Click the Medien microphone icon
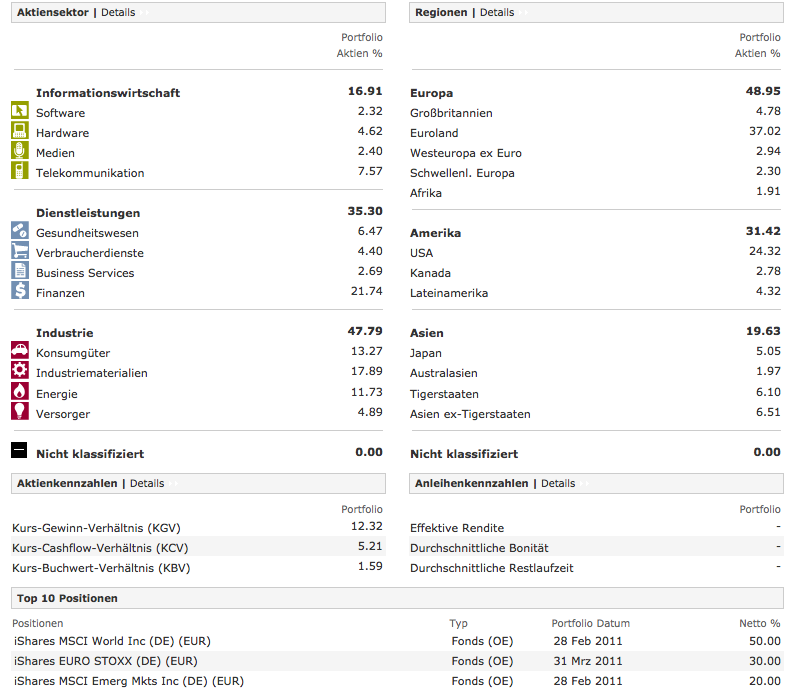794x698 pixels. coord(19,151)
